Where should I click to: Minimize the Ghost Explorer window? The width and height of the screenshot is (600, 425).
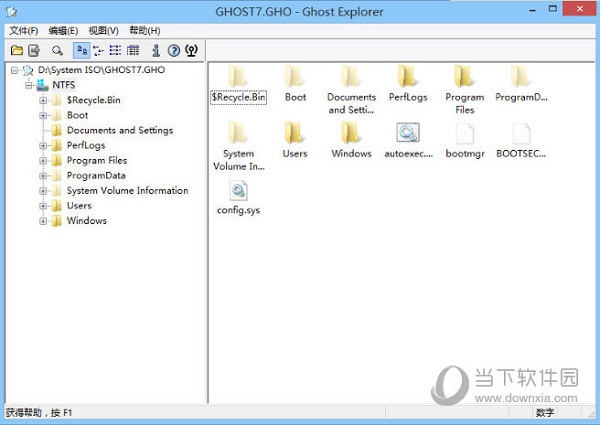[532, 10]
